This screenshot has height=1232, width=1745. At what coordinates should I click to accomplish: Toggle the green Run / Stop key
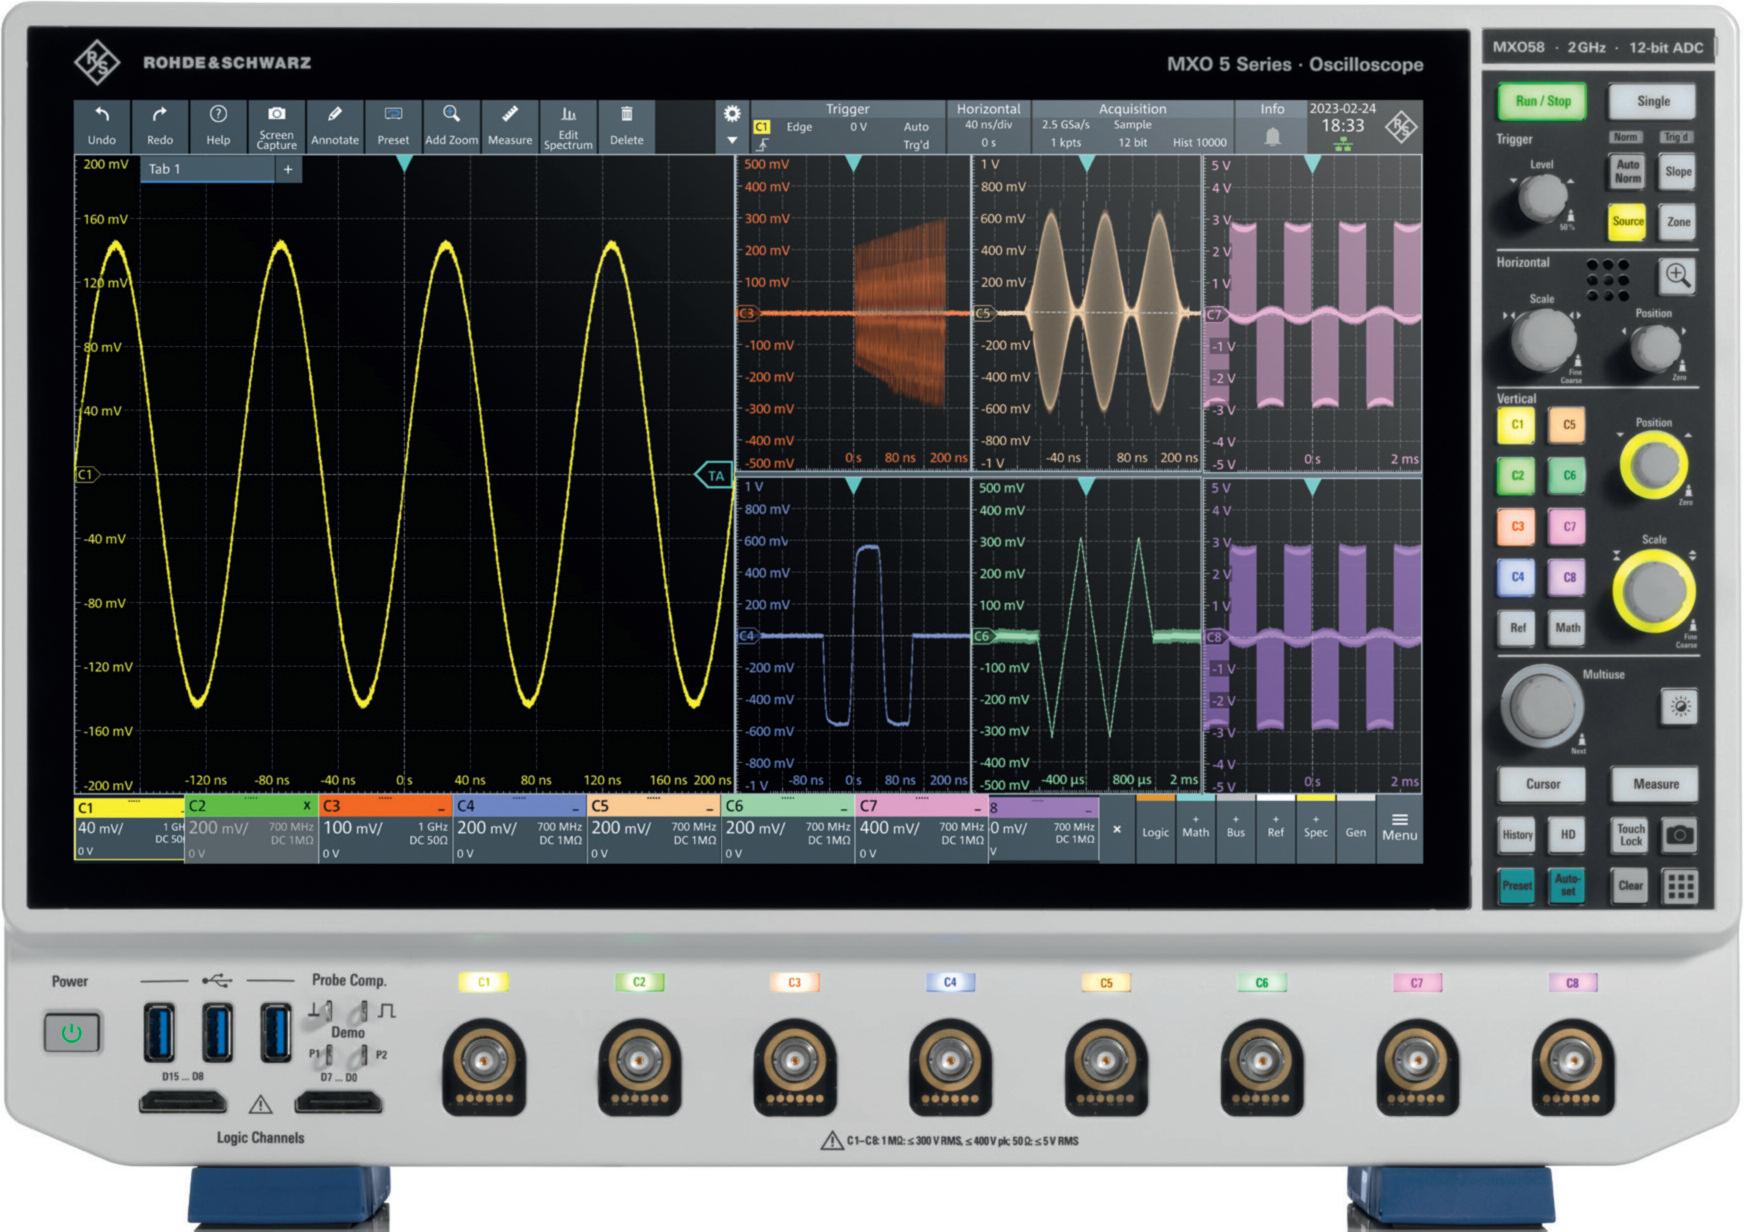1542,101
